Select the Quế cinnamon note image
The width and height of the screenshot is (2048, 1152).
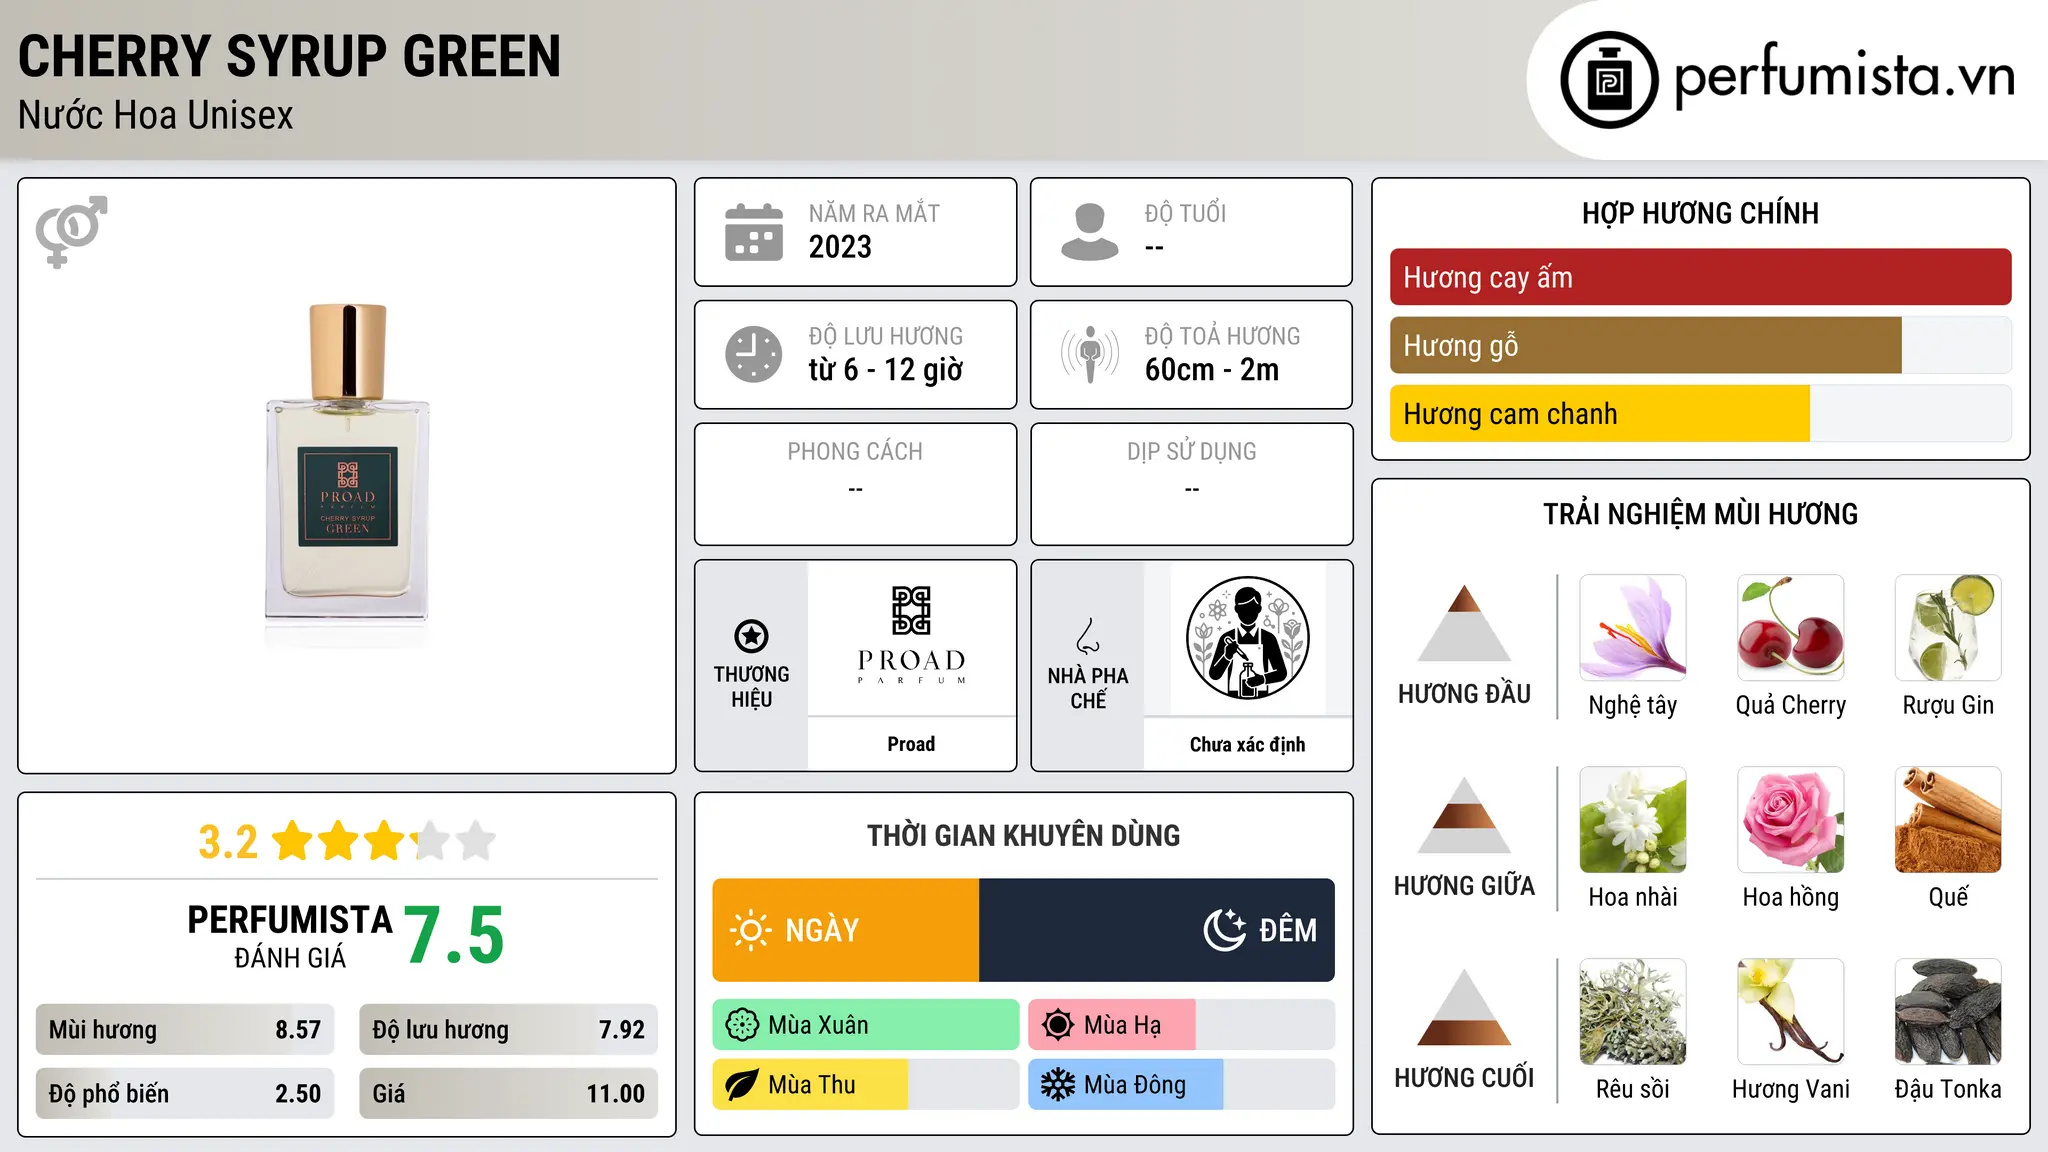pos(1948,820)
